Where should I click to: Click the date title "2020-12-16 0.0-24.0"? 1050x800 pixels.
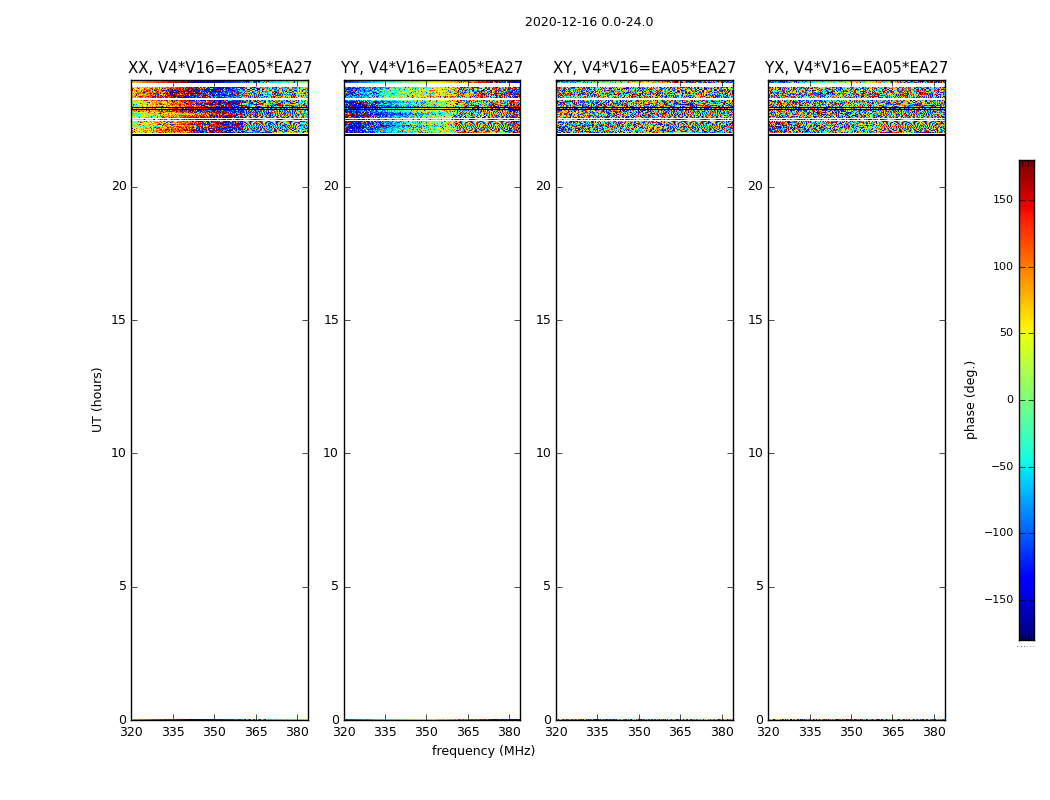click(x=588, y=22)
